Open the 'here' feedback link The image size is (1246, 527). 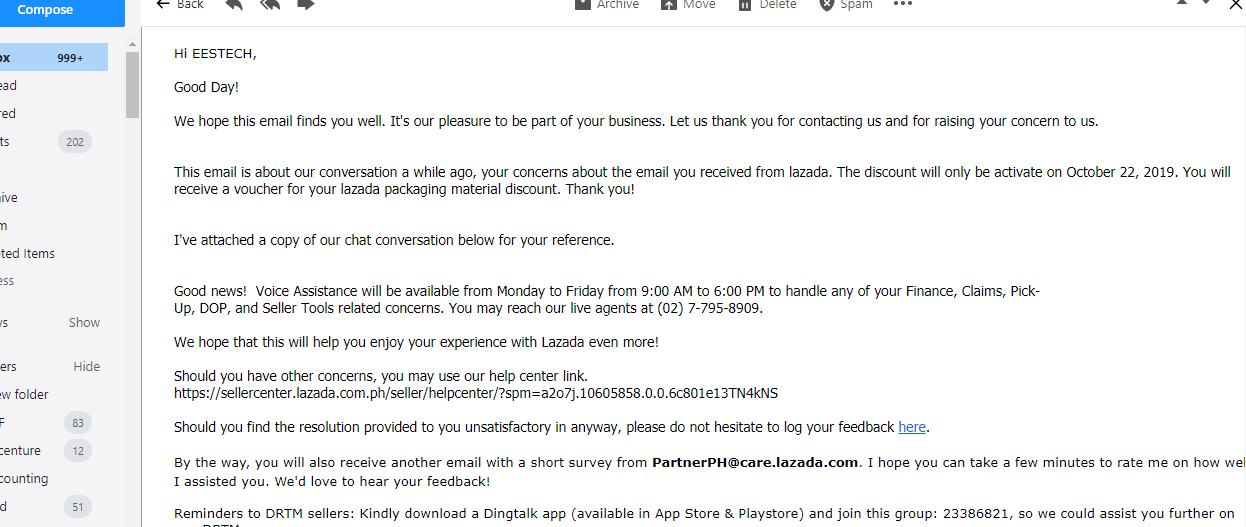[x=912, y=427]
